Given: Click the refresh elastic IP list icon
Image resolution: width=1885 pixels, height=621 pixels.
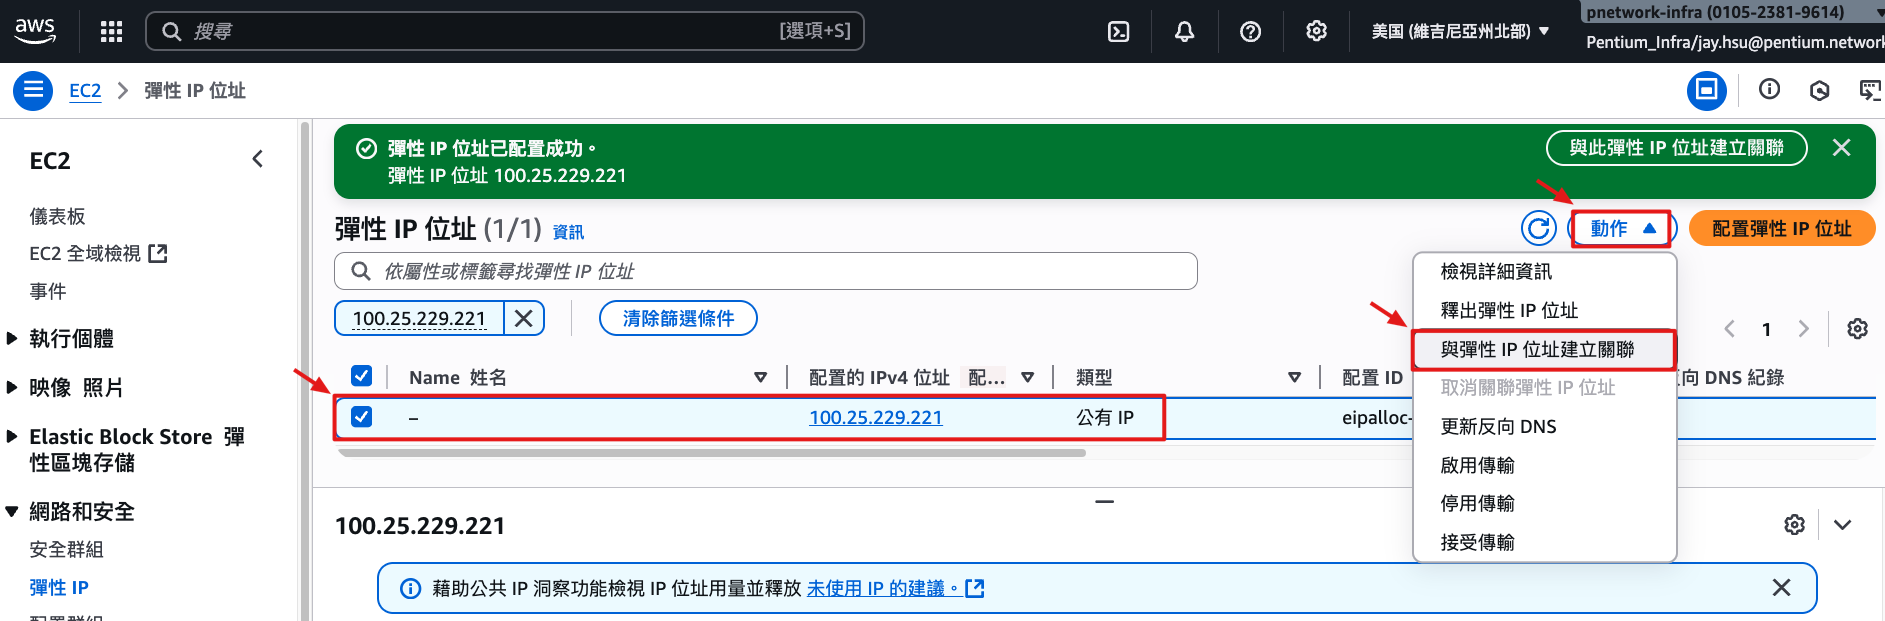Looking at the screenshot, I should coord(1538,228).
